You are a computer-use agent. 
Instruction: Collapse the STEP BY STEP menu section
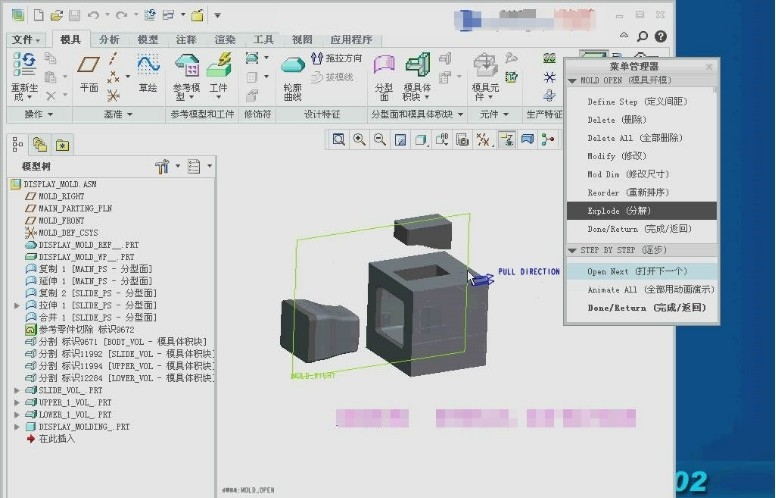pyautogui.click(x=573, y=250)
